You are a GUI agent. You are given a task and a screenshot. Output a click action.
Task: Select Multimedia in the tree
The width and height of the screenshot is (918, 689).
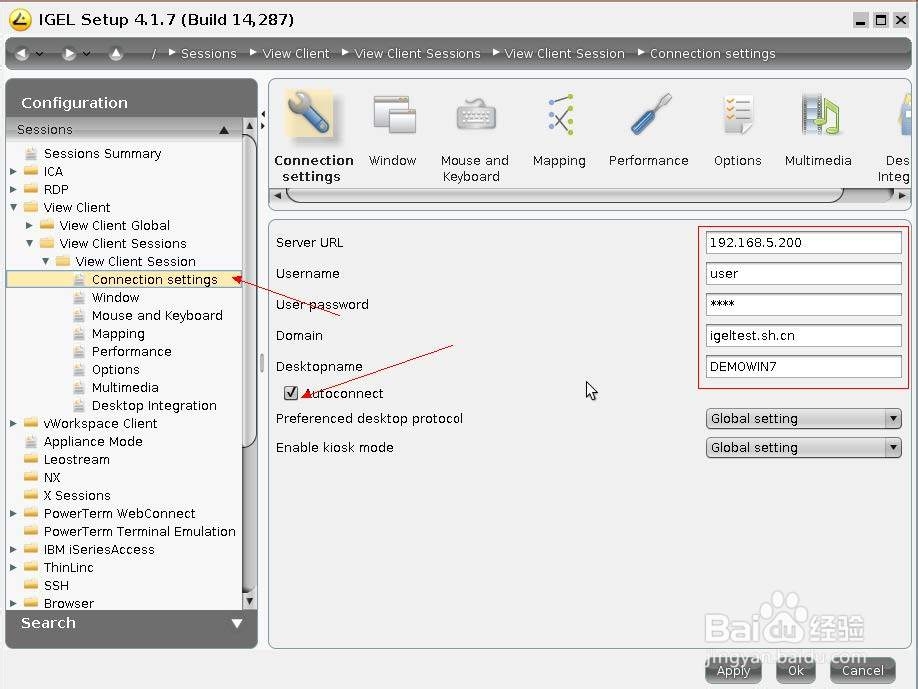125,388
